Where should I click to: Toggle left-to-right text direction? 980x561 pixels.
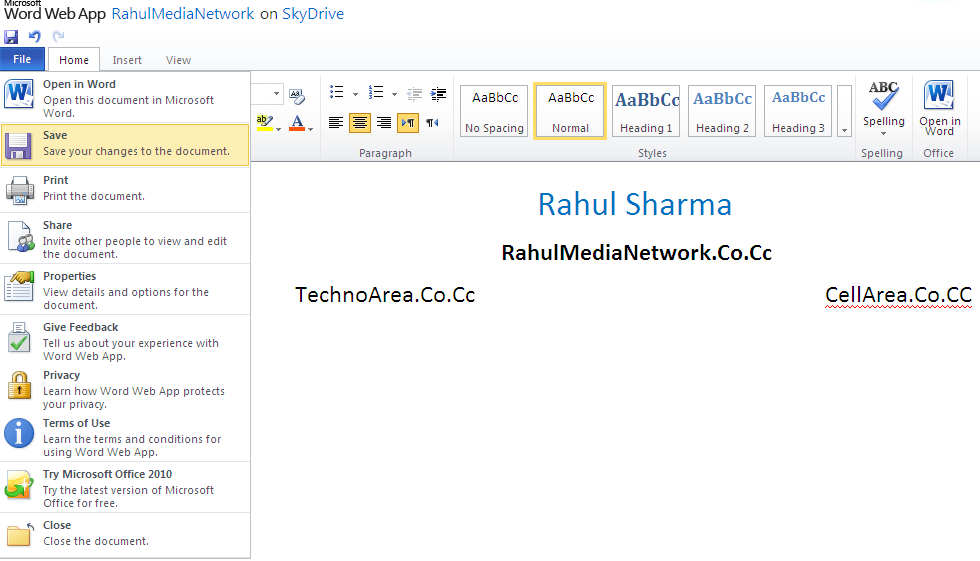[x=408, y=122]
